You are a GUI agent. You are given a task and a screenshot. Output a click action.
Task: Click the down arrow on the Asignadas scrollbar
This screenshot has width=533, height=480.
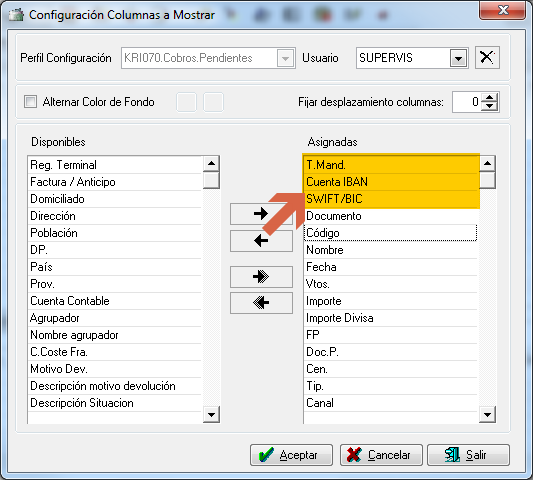tap(487, 414)
